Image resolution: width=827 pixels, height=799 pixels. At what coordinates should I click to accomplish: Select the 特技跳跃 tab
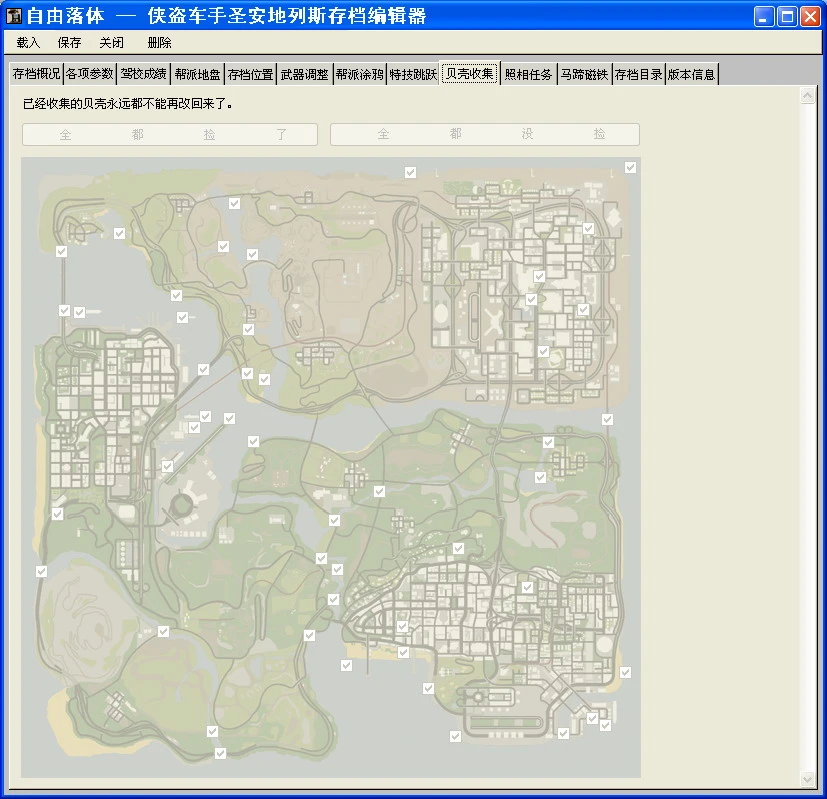click(x=414, y=74)
